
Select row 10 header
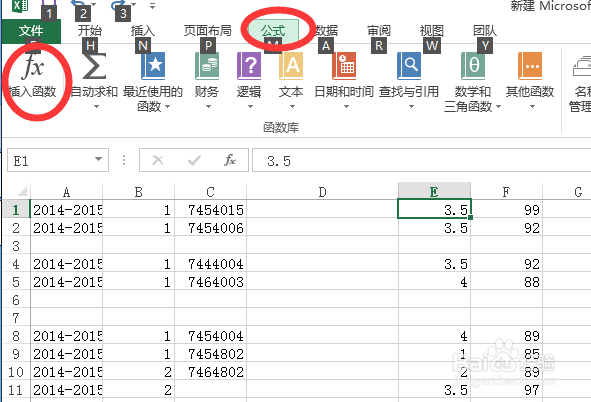tap(16, 372)
